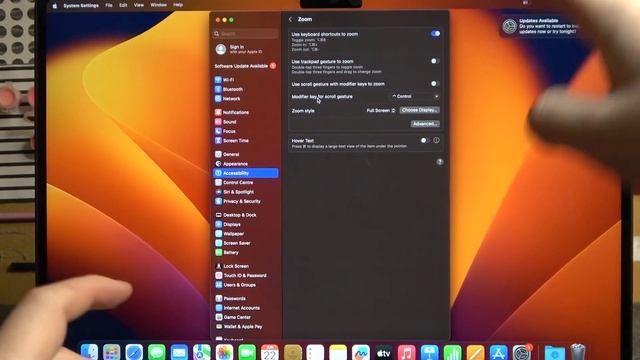This screenshot has width=640, height=360.
Task: Open the View menu
Action: click(x=139, y=5)
